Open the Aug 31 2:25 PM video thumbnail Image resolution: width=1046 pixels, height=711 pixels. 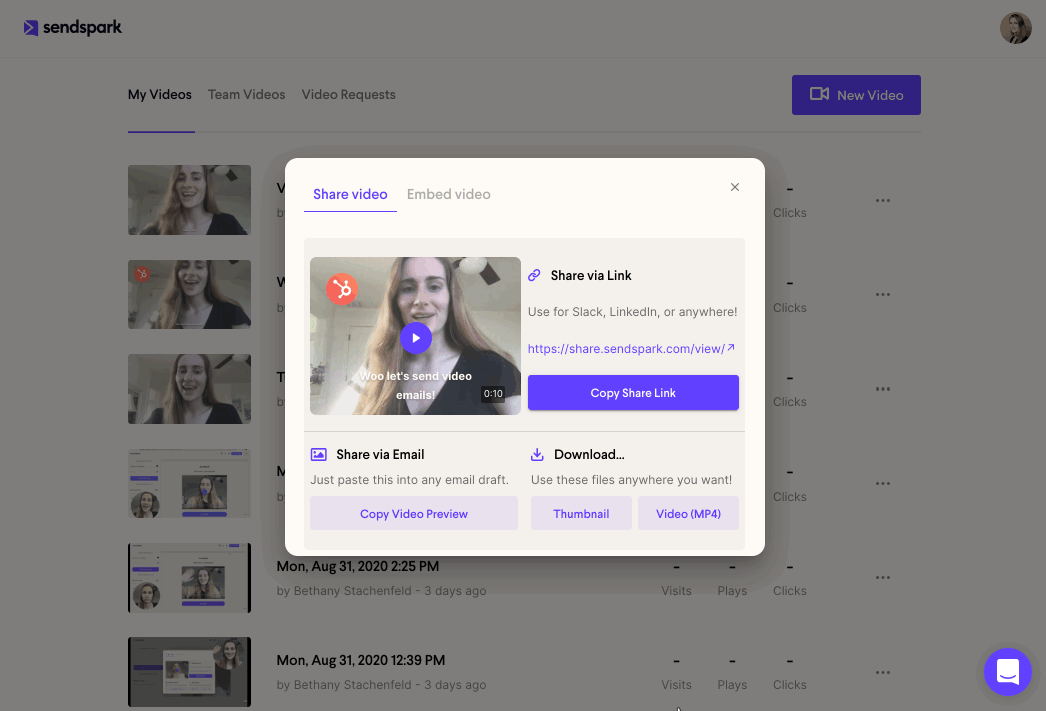189,578
